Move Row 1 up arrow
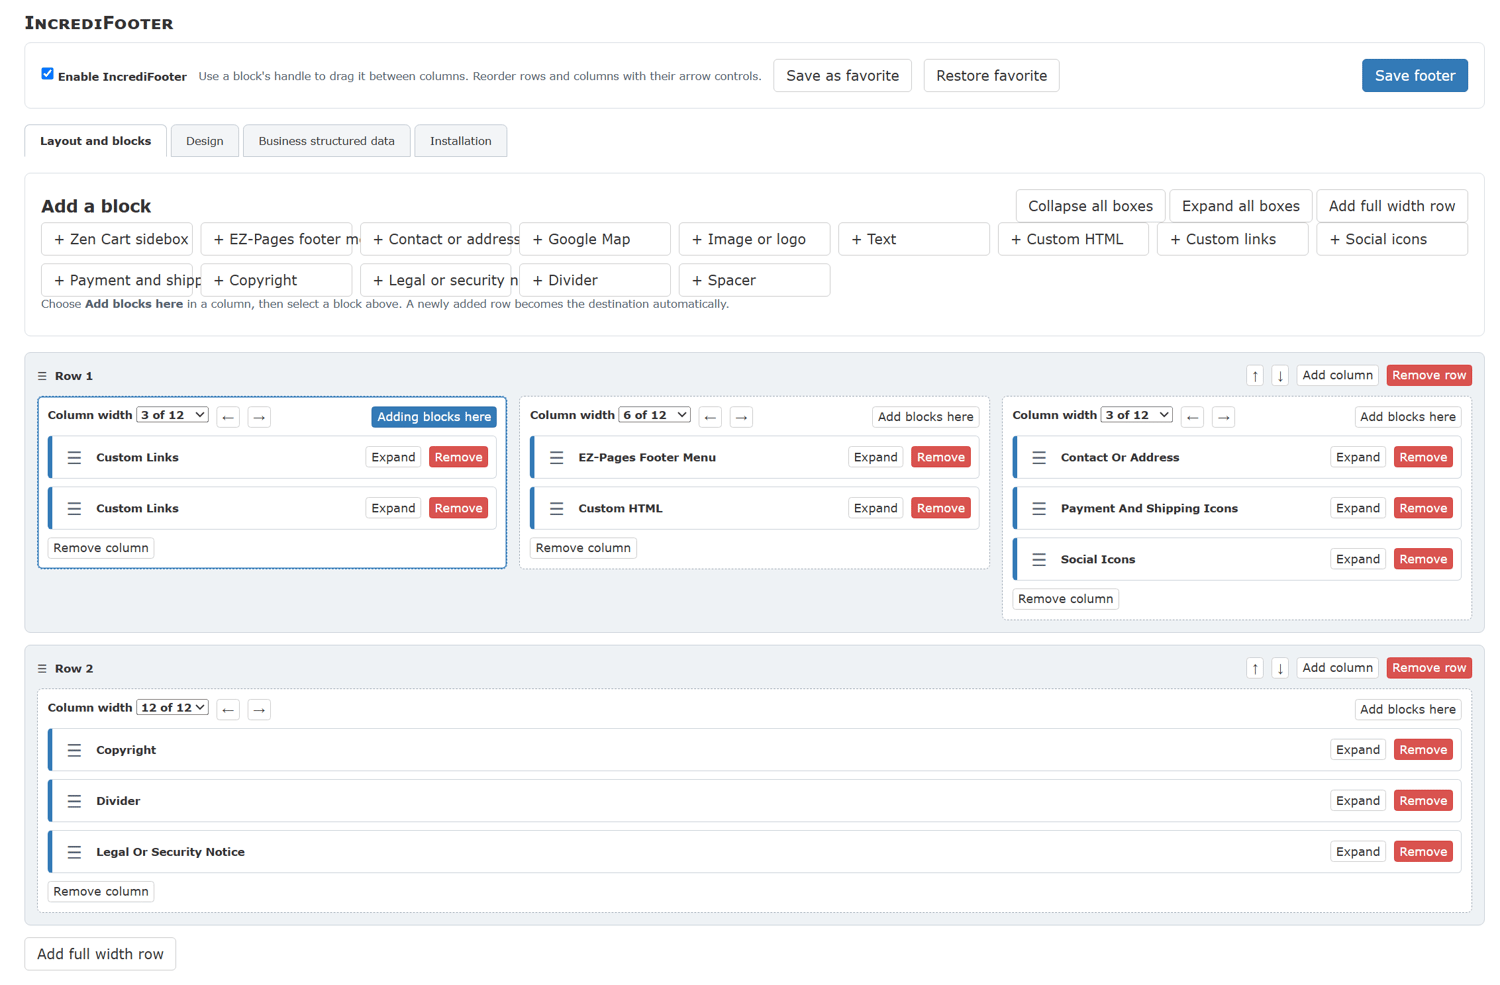Screen dimensions: 1500x985 click(x=1255, y=376)
